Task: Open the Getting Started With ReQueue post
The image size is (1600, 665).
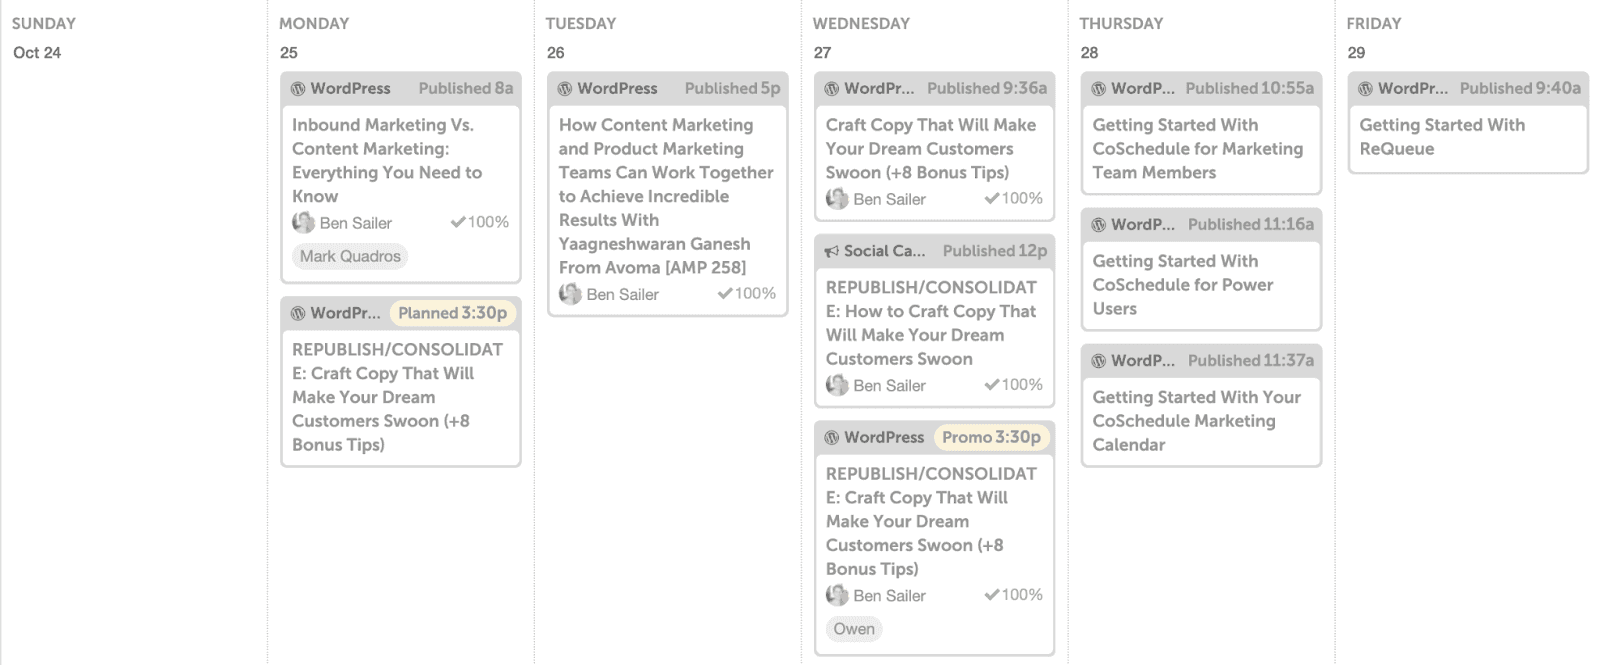Action: click(x=1442, y=137)
